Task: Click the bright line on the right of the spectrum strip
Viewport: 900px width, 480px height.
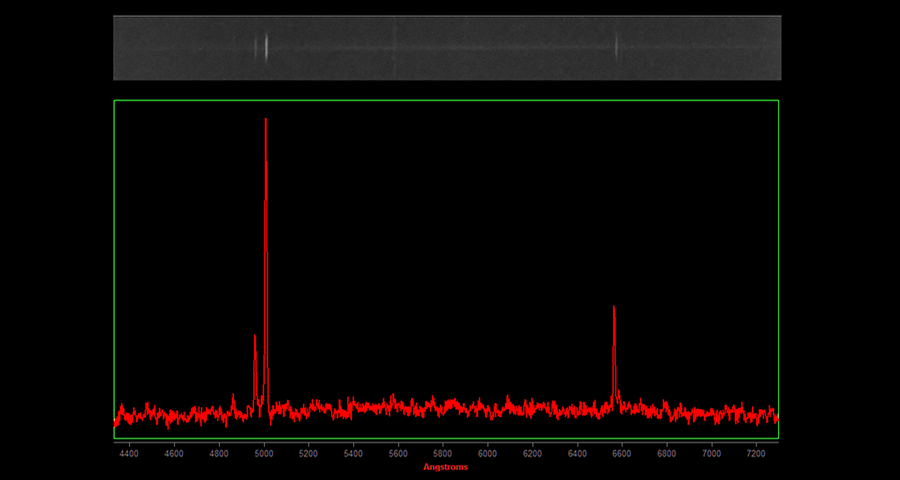Action: point(615,46)
